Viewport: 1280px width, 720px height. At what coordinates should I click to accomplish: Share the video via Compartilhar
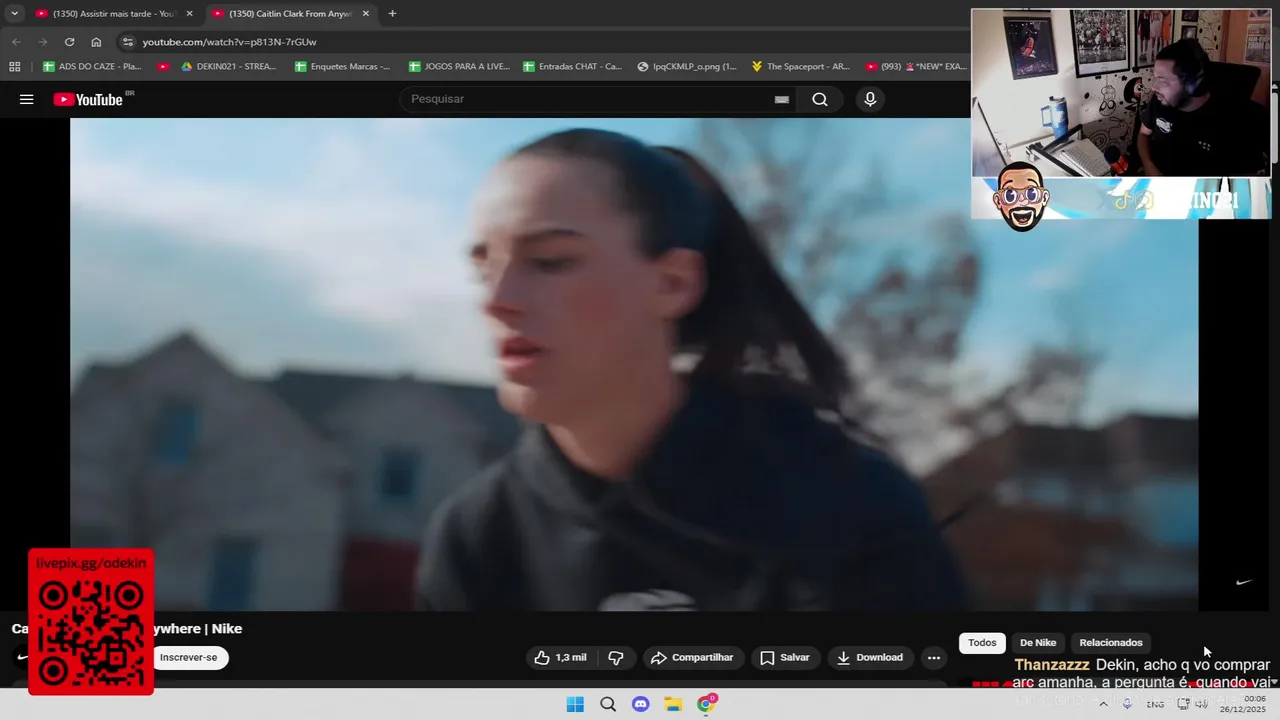coord(692,657)
